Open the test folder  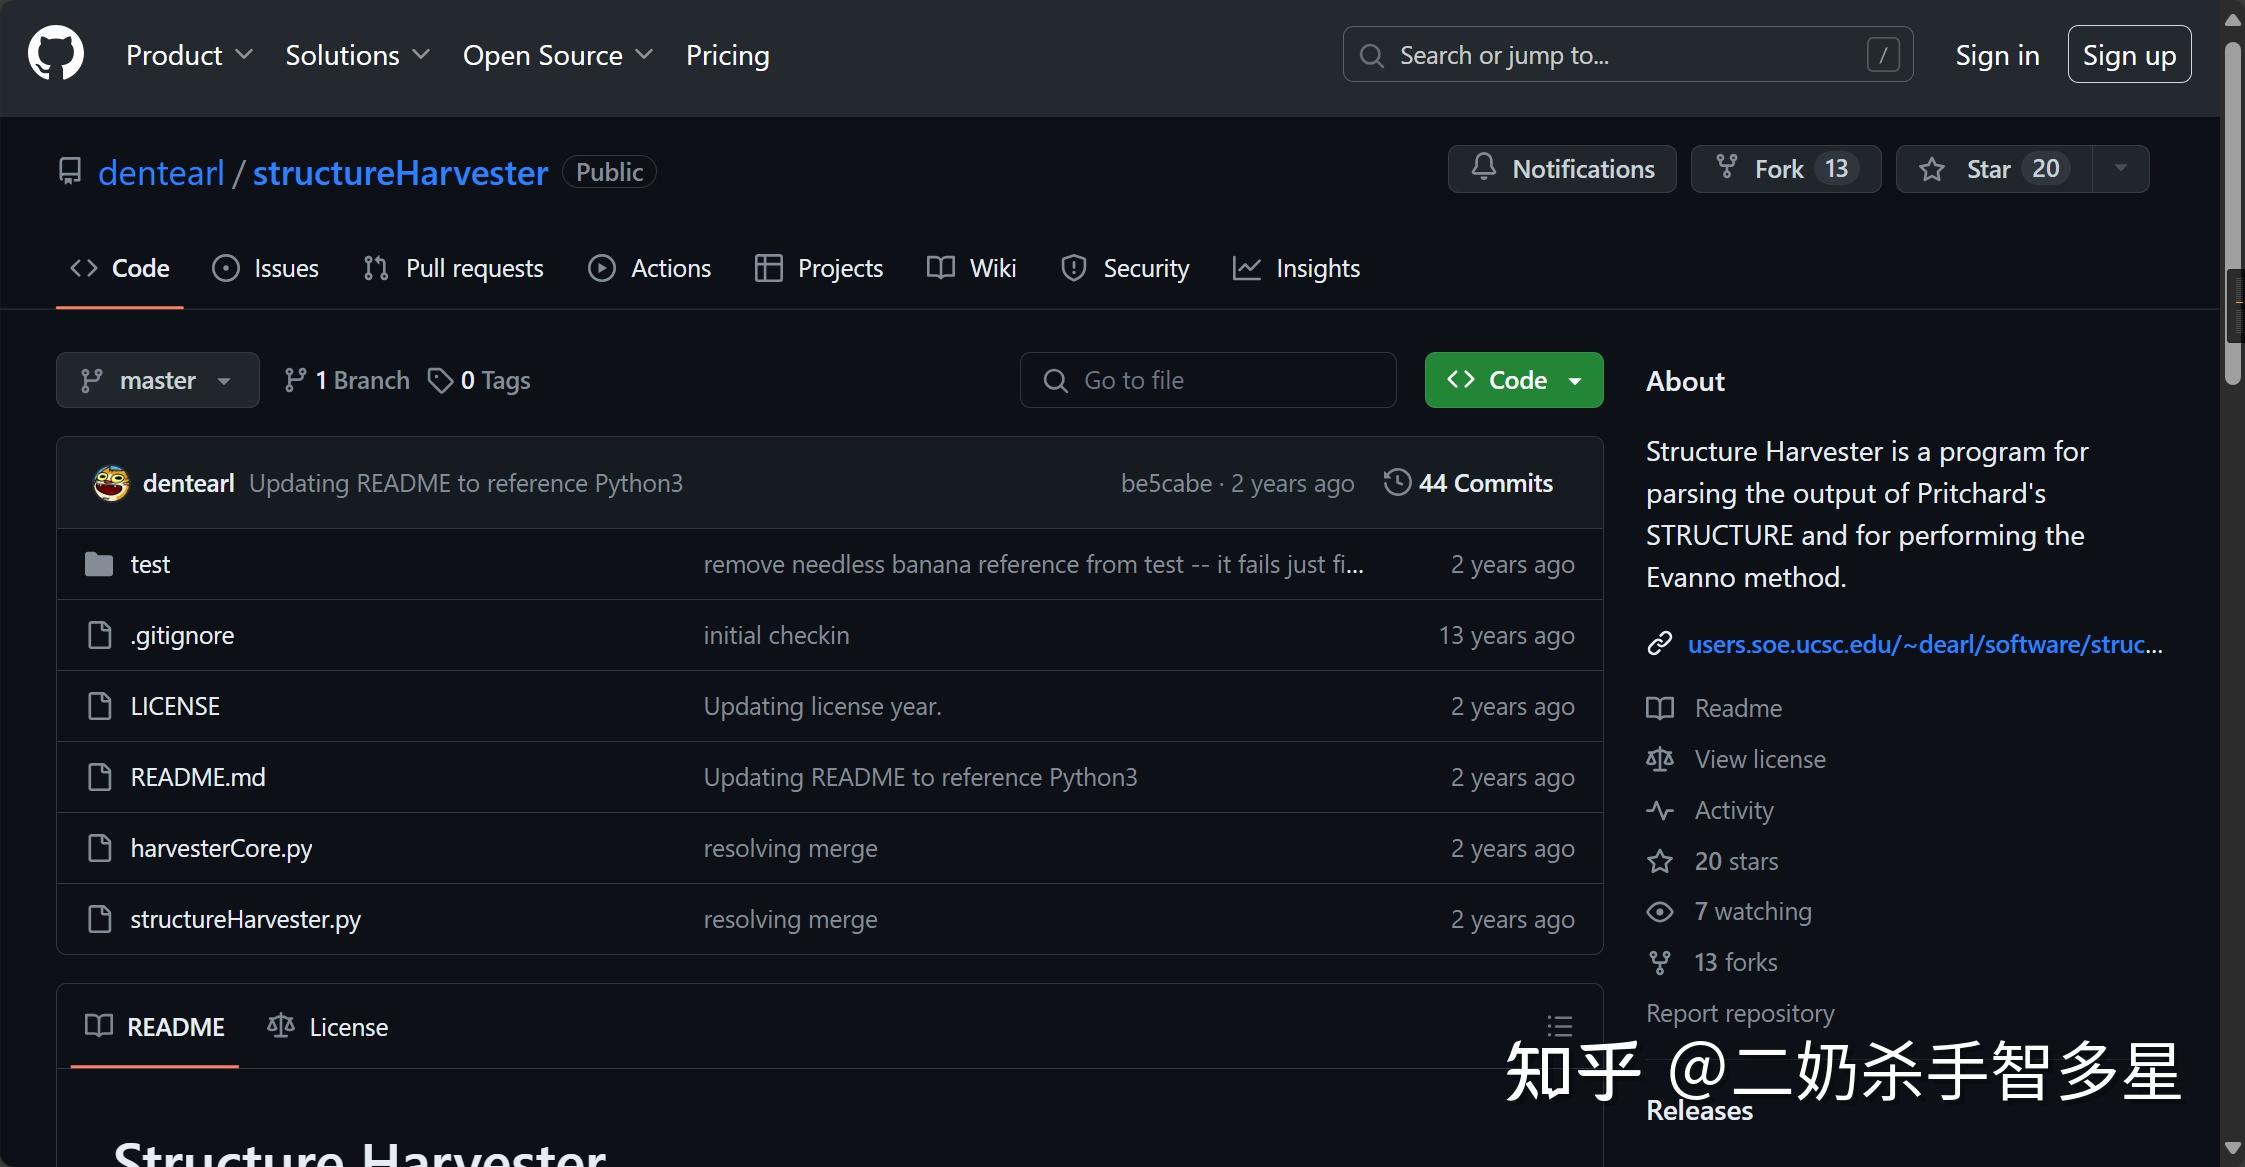pos(150,564)
